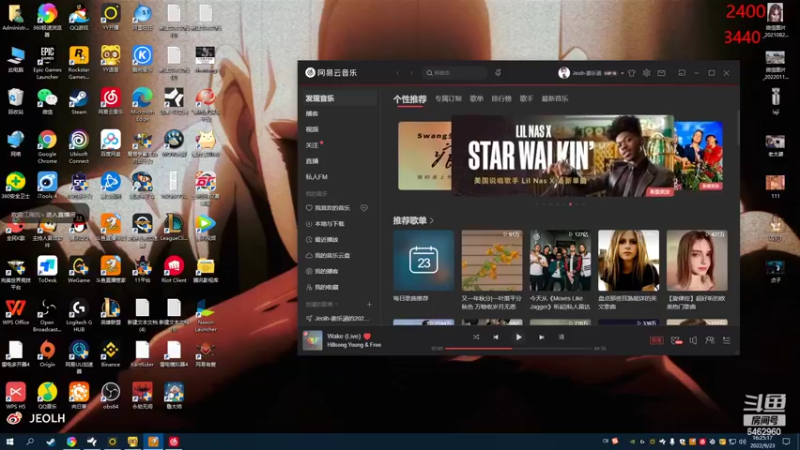Screen dimensions: 800x450
Task: Play the current song Wake (Live)
Action: pyautogui.click(x=518, y=337)
